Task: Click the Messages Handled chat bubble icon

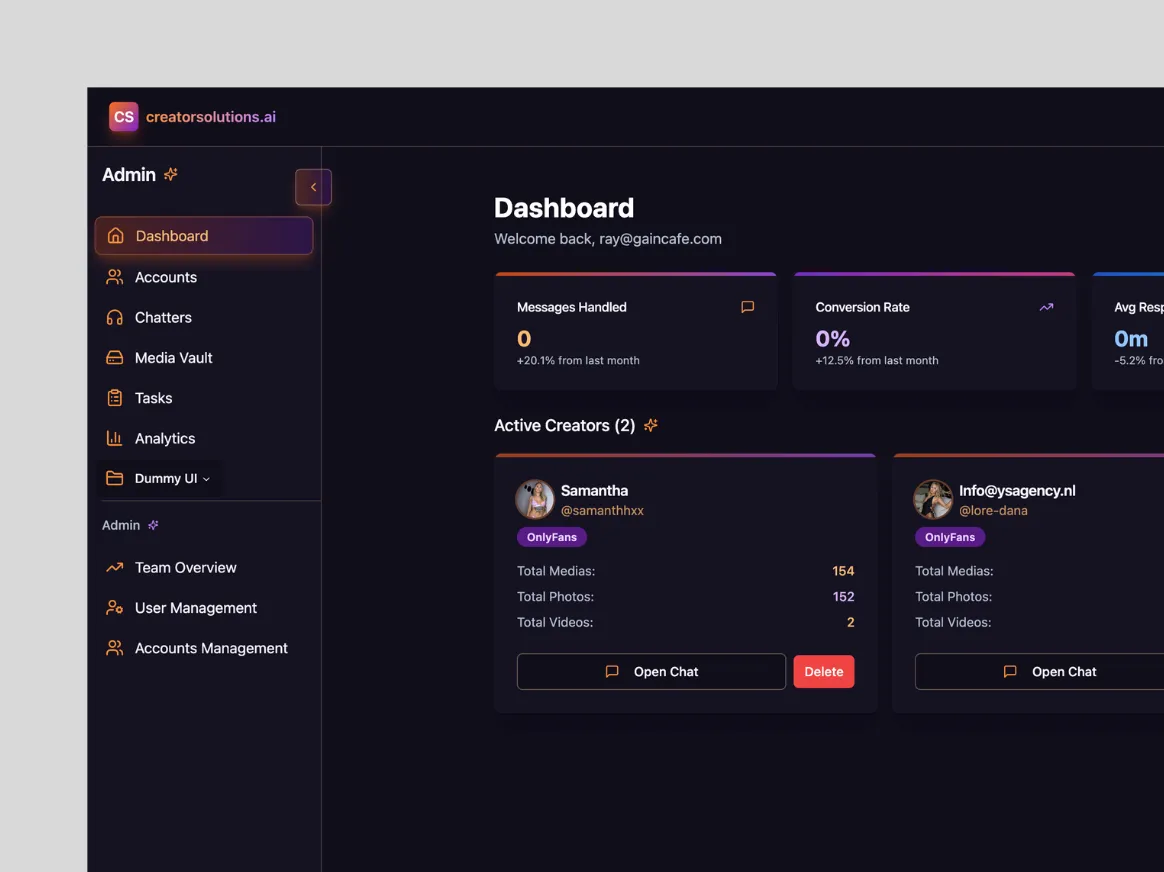Action: tap(747, 307)
